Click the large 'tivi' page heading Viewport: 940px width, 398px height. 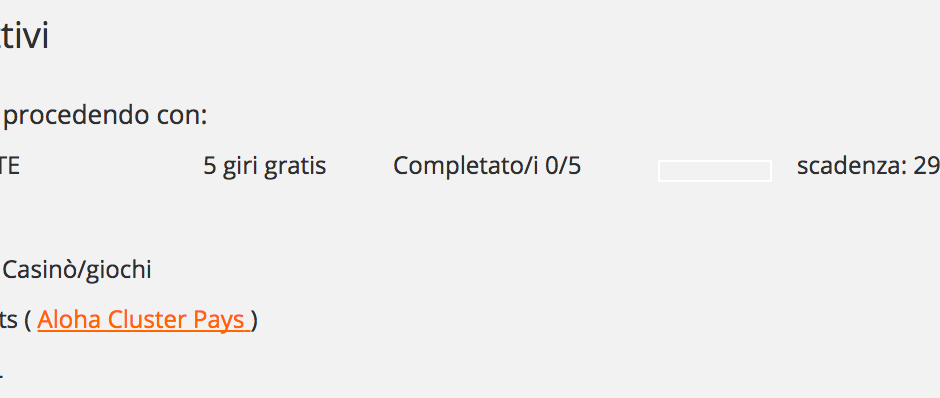click(24, 36)
